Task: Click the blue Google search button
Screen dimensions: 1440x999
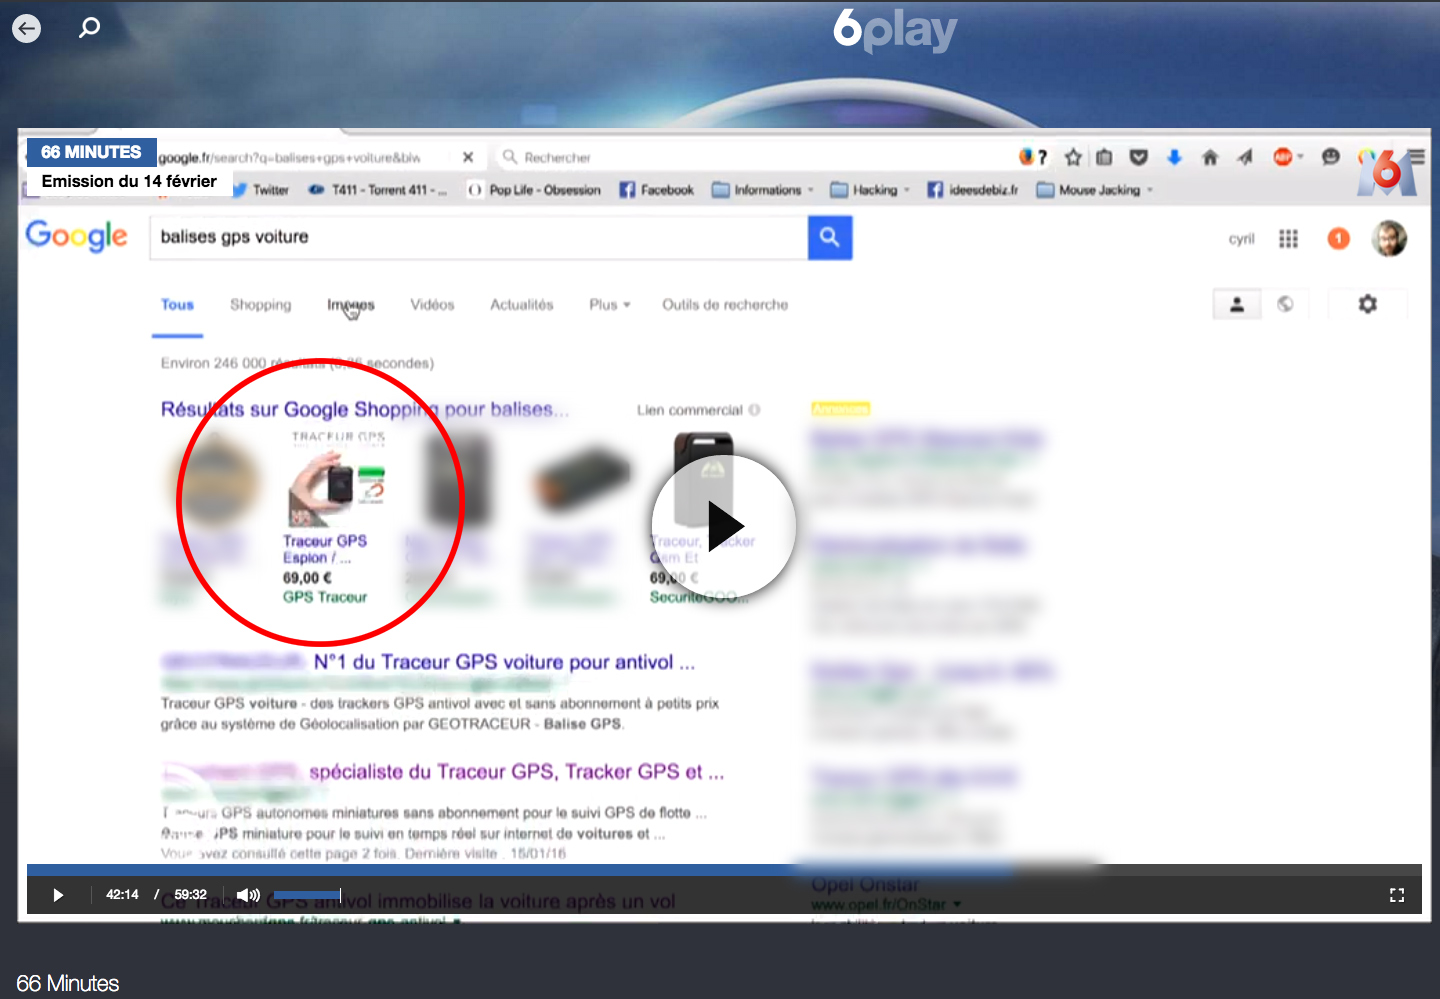Action: 829,237
